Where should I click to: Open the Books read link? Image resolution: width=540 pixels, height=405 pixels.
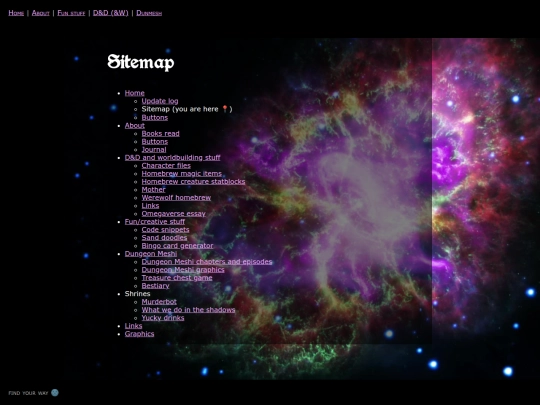coord(160,133)
